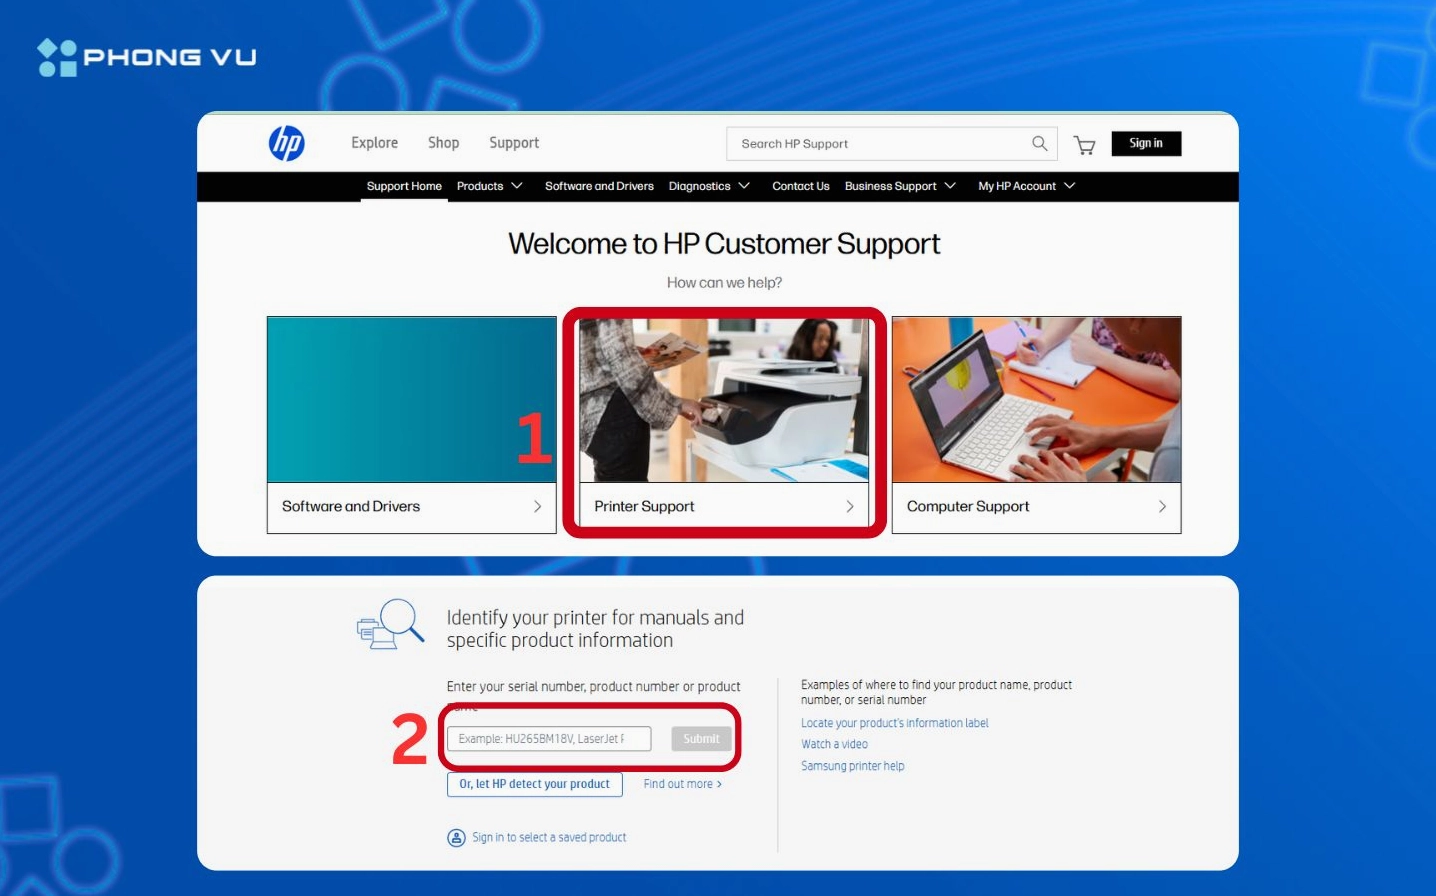Open the Shop menu
The height and width of the screenshot is (896, 1436).
click(443, 143)
